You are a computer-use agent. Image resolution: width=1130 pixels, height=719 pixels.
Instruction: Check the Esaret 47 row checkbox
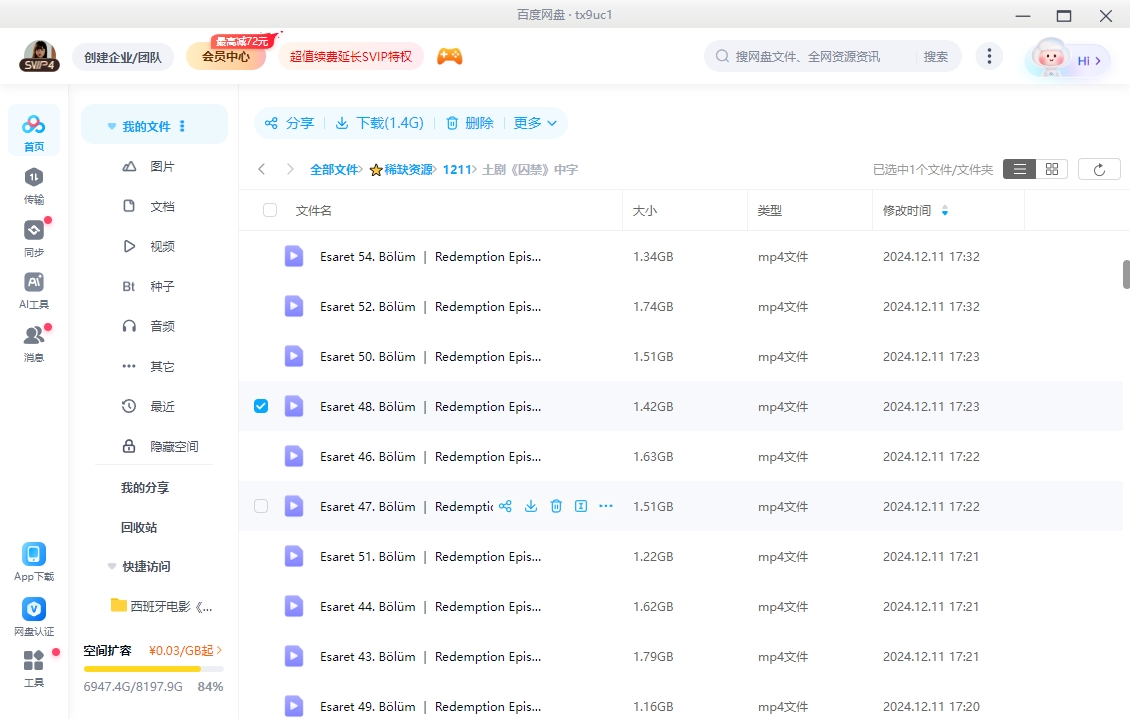261,506
